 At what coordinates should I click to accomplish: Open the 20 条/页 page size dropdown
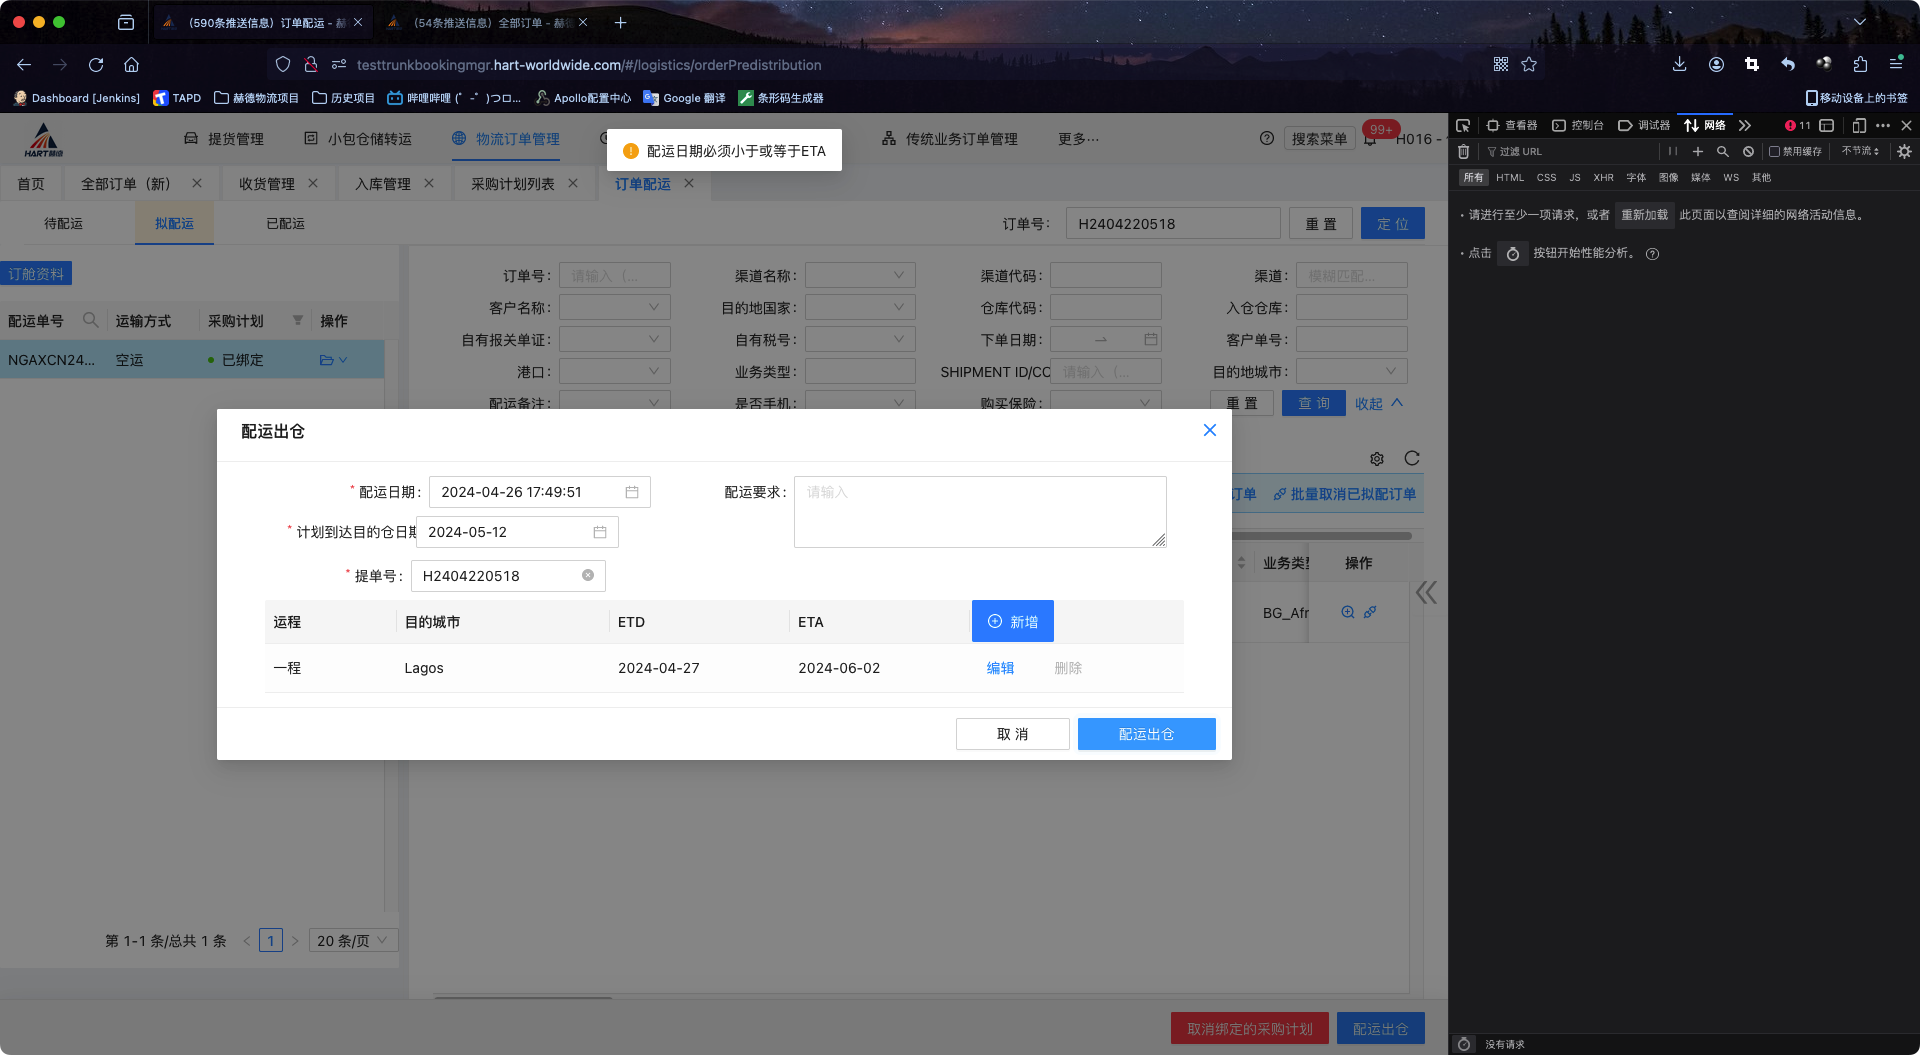[x=353, y=941]
